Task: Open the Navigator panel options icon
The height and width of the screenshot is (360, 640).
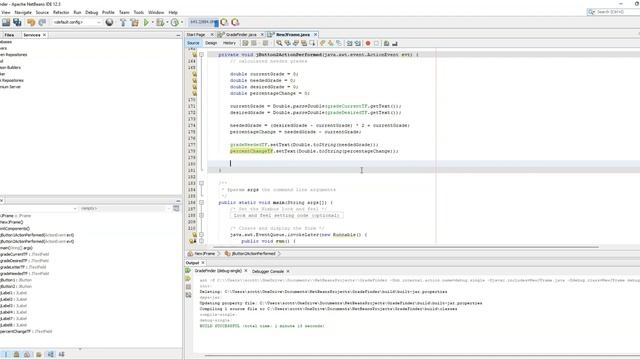Action: [x=176, y=209]
